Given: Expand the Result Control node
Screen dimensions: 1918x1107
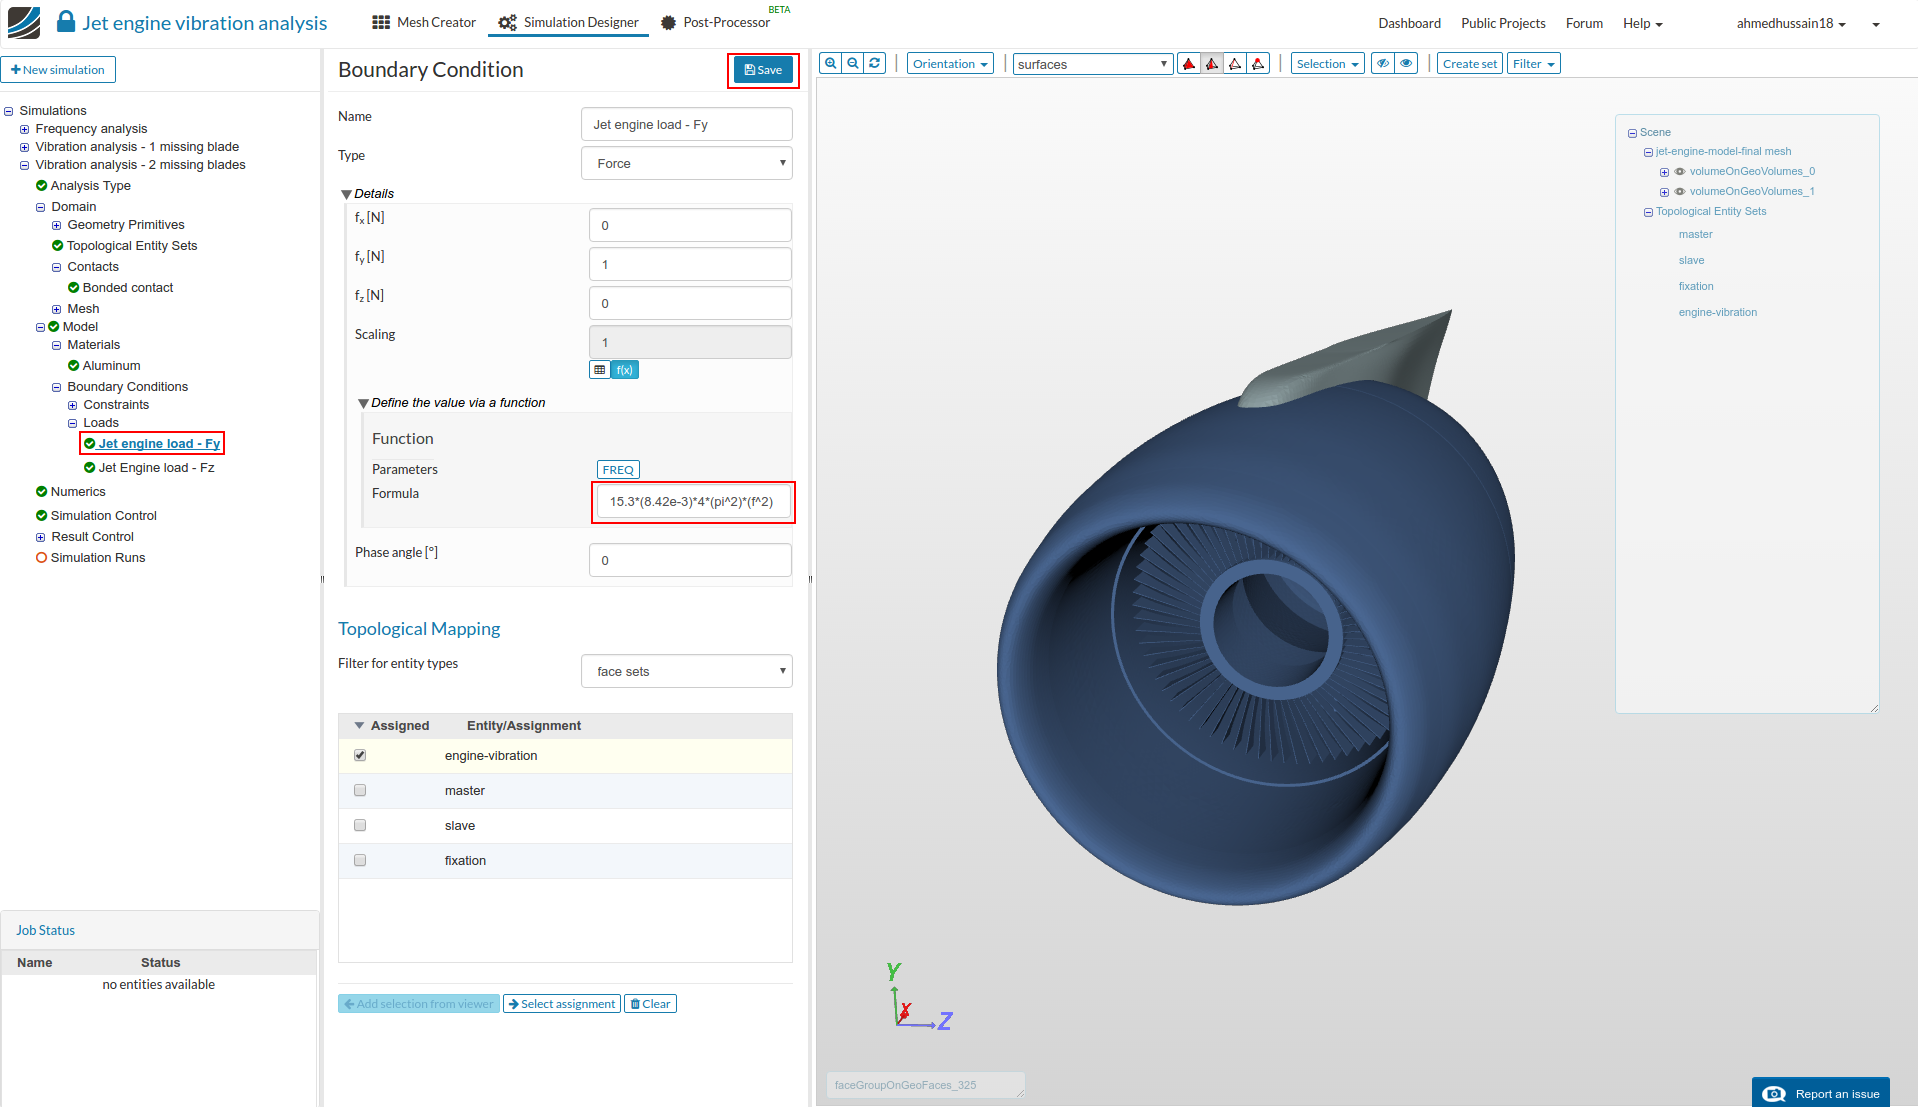Looking at the screenshot, I should [41, 537].
